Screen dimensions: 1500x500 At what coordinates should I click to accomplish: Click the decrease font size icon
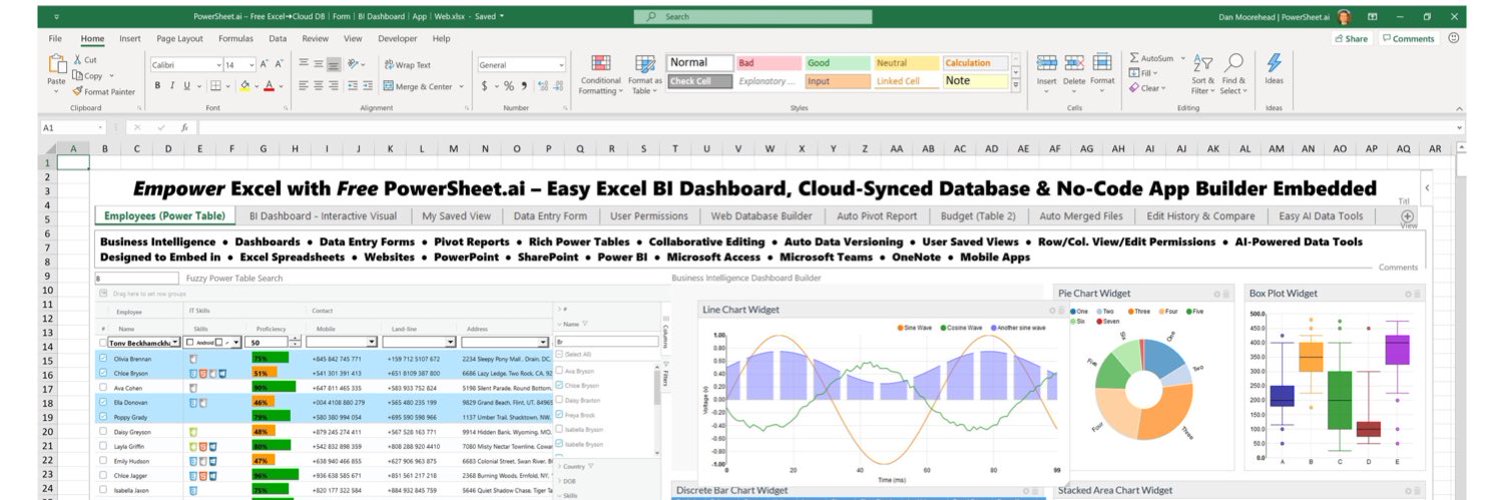coord(279,64)
